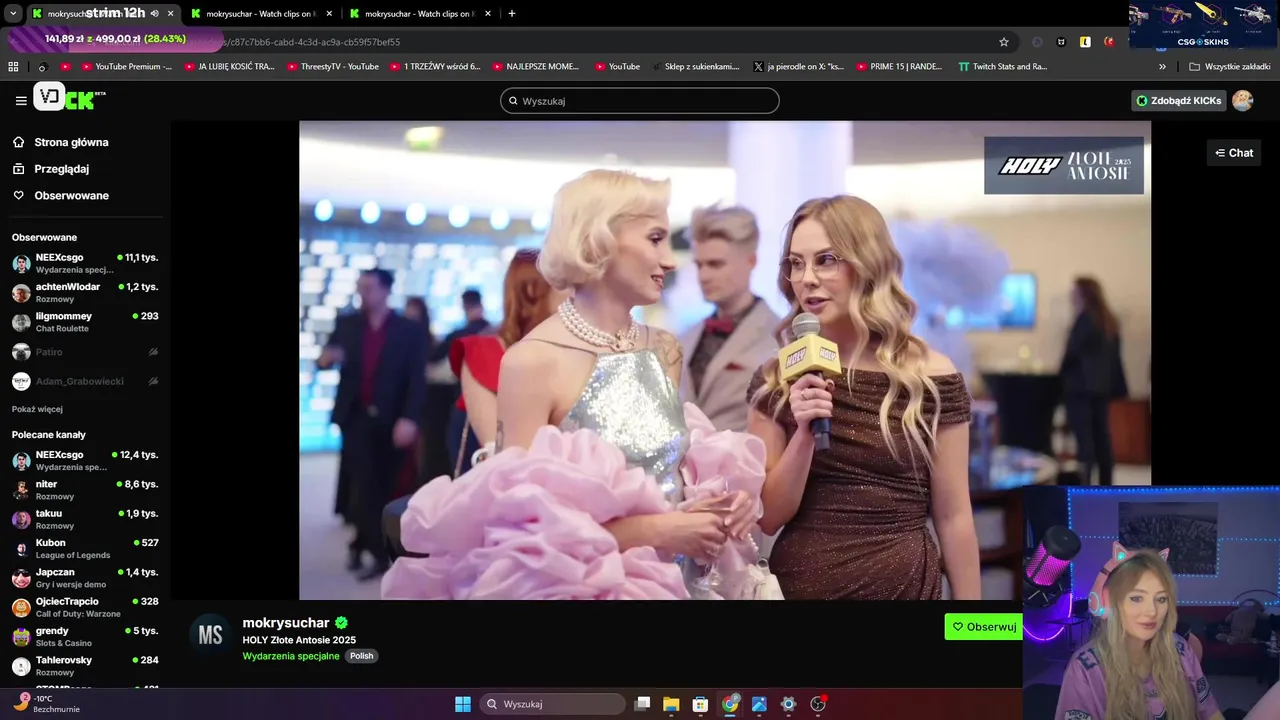Open Chrome tab search dropdown arrow
The width and height of the screenshot is (1280, 720).
click(13, 14)
